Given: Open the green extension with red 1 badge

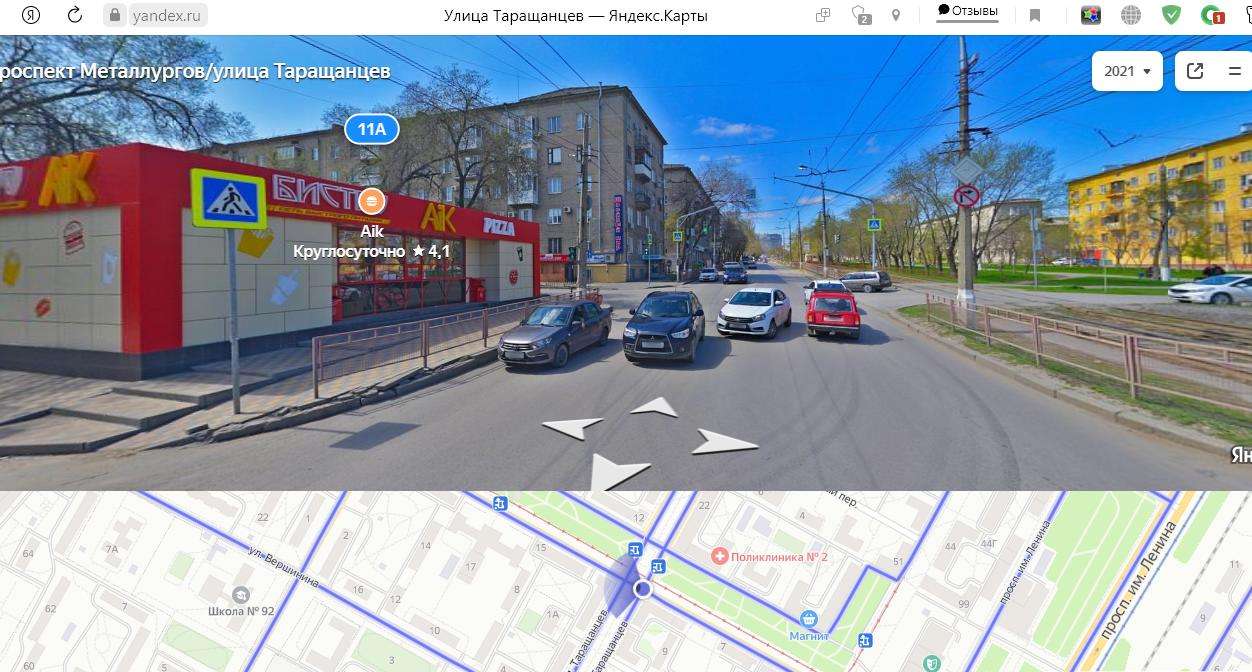Looking at the screenshot, I should 1213,15.
